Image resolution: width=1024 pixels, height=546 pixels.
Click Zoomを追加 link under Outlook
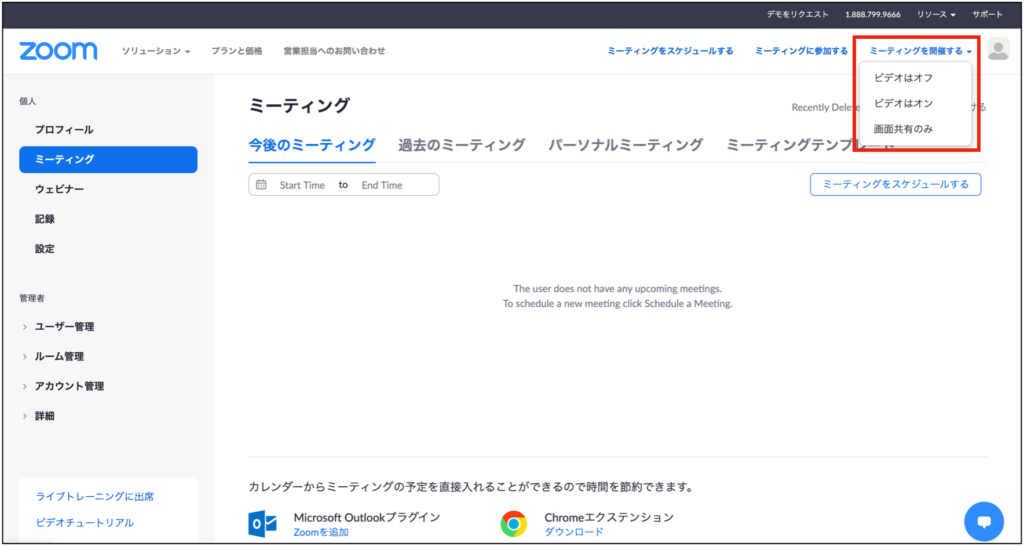pos(321,532)
